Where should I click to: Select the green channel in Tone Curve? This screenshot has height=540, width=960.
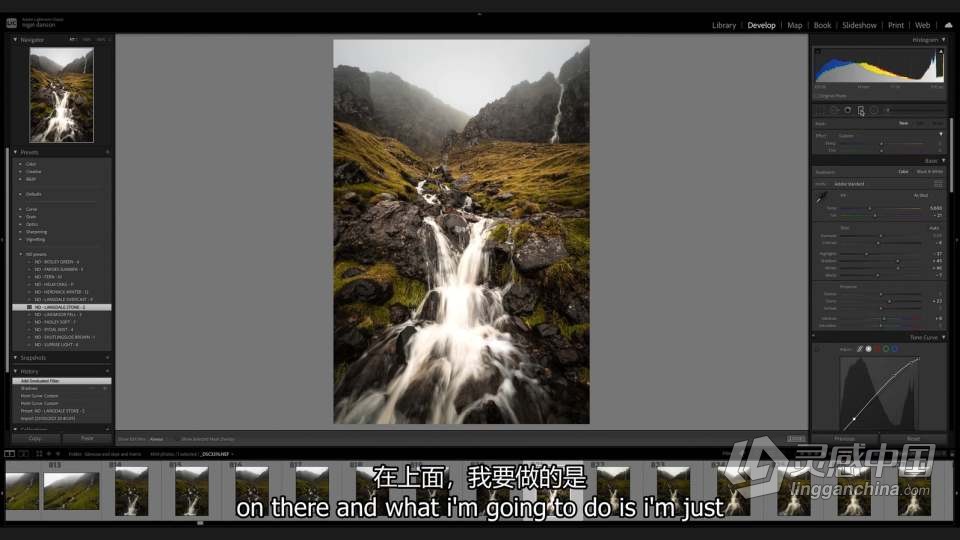click(x=886, y=349)
